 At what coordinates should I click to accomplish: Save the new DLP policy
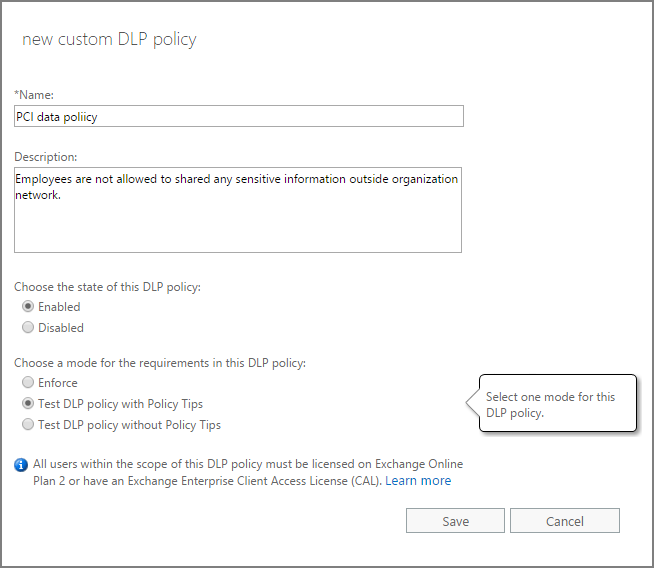(455, 520)
